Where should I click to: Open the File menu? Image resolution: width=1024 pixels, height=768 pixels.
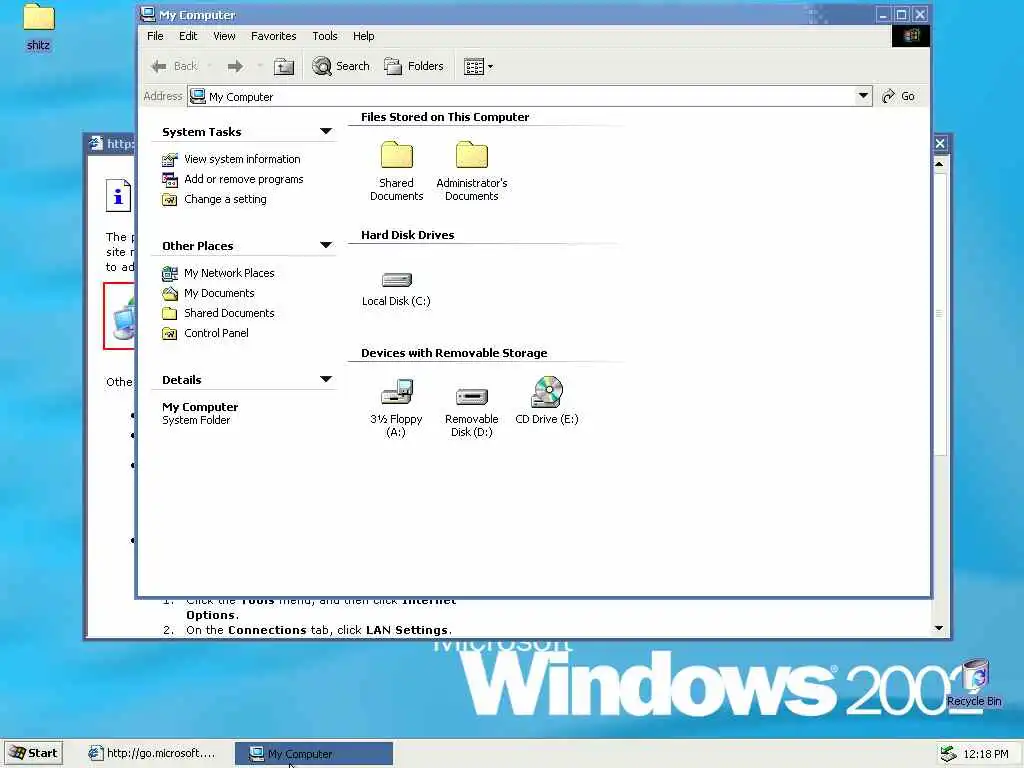click(155, 36)
